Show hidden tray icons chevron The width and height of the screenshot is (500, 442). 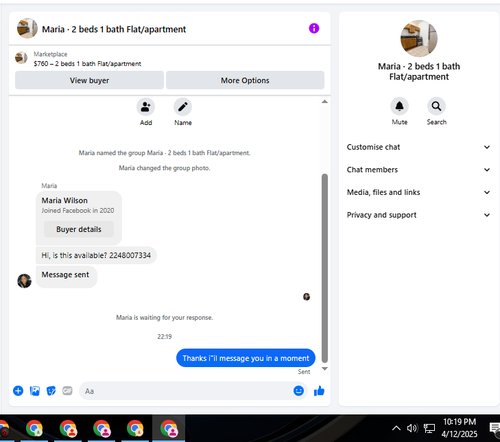click(x=396, y=428)
